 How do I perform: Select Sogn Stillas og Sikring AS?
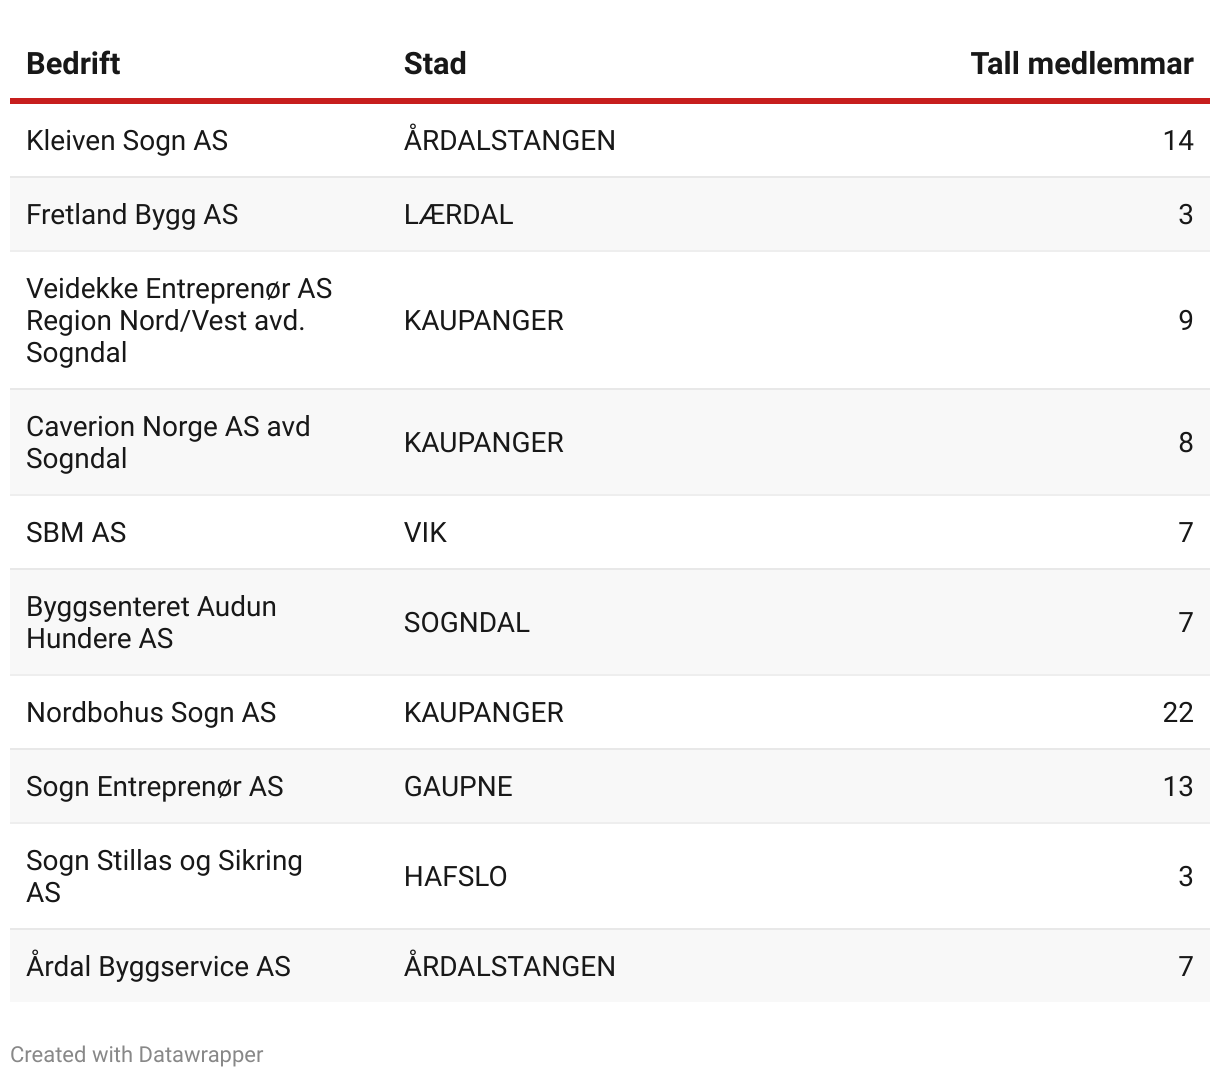click(x=164, y=876)
